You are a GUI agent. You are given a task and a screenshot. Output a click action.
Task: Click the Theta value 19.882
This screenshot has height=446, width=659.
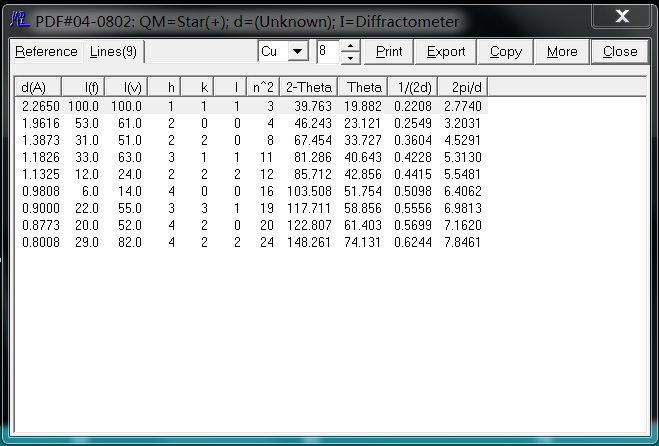(x=363, y=106)
